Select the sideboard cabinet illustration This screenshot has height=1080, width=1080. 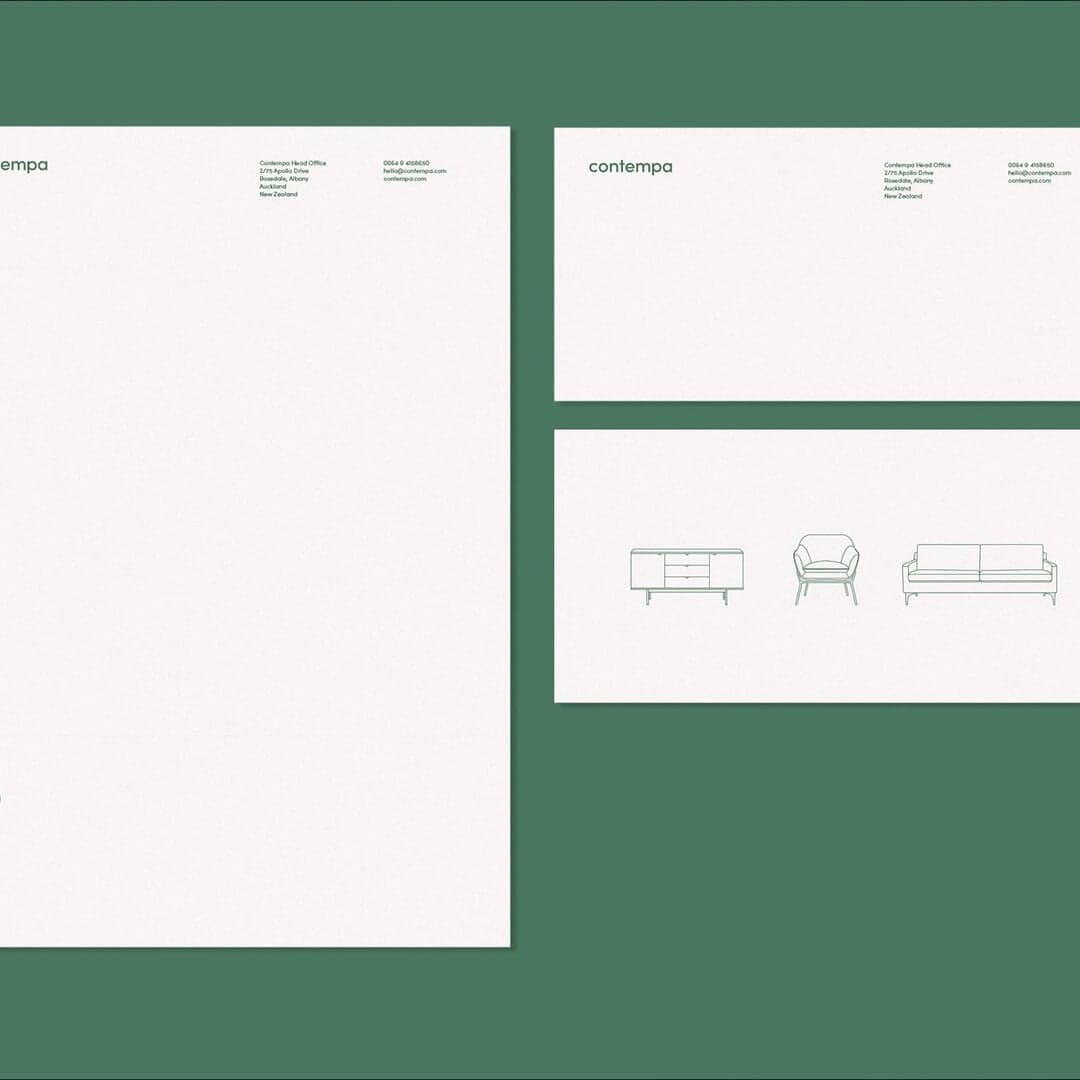688,575
